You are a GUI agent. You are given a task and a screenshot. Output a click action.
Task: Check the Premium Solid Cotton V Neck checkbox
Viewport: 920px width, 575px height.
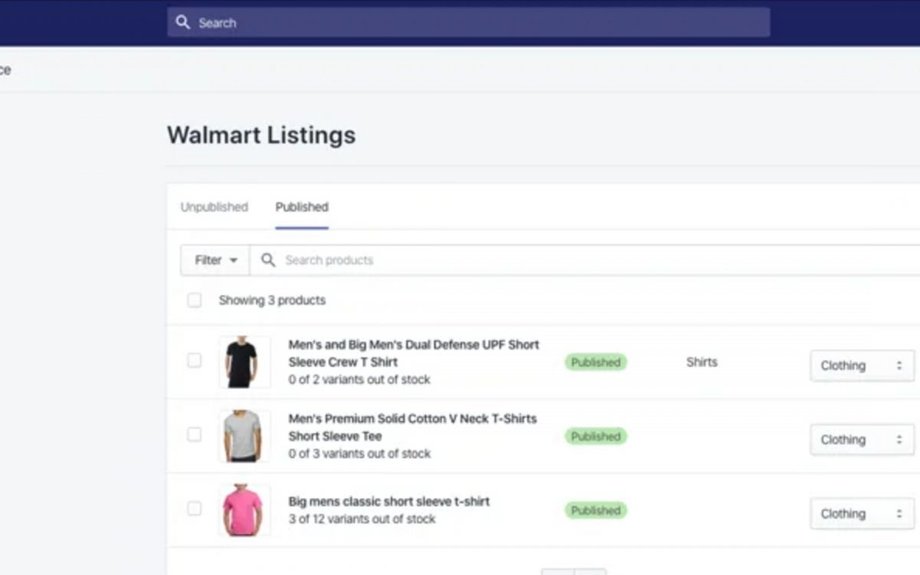[194, 434]
